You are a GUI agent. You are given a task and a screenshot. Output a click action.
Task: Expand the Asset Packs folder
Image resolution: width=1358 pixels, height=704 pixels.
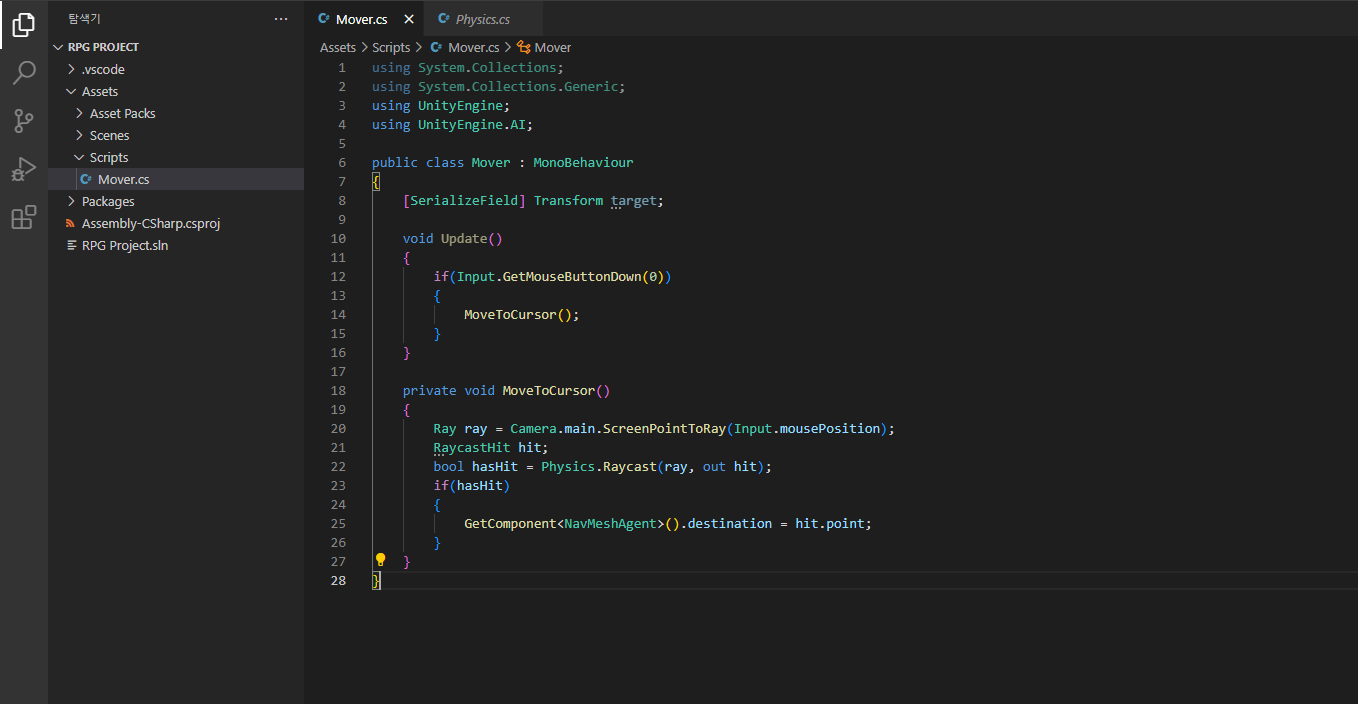tap(122, 113)
